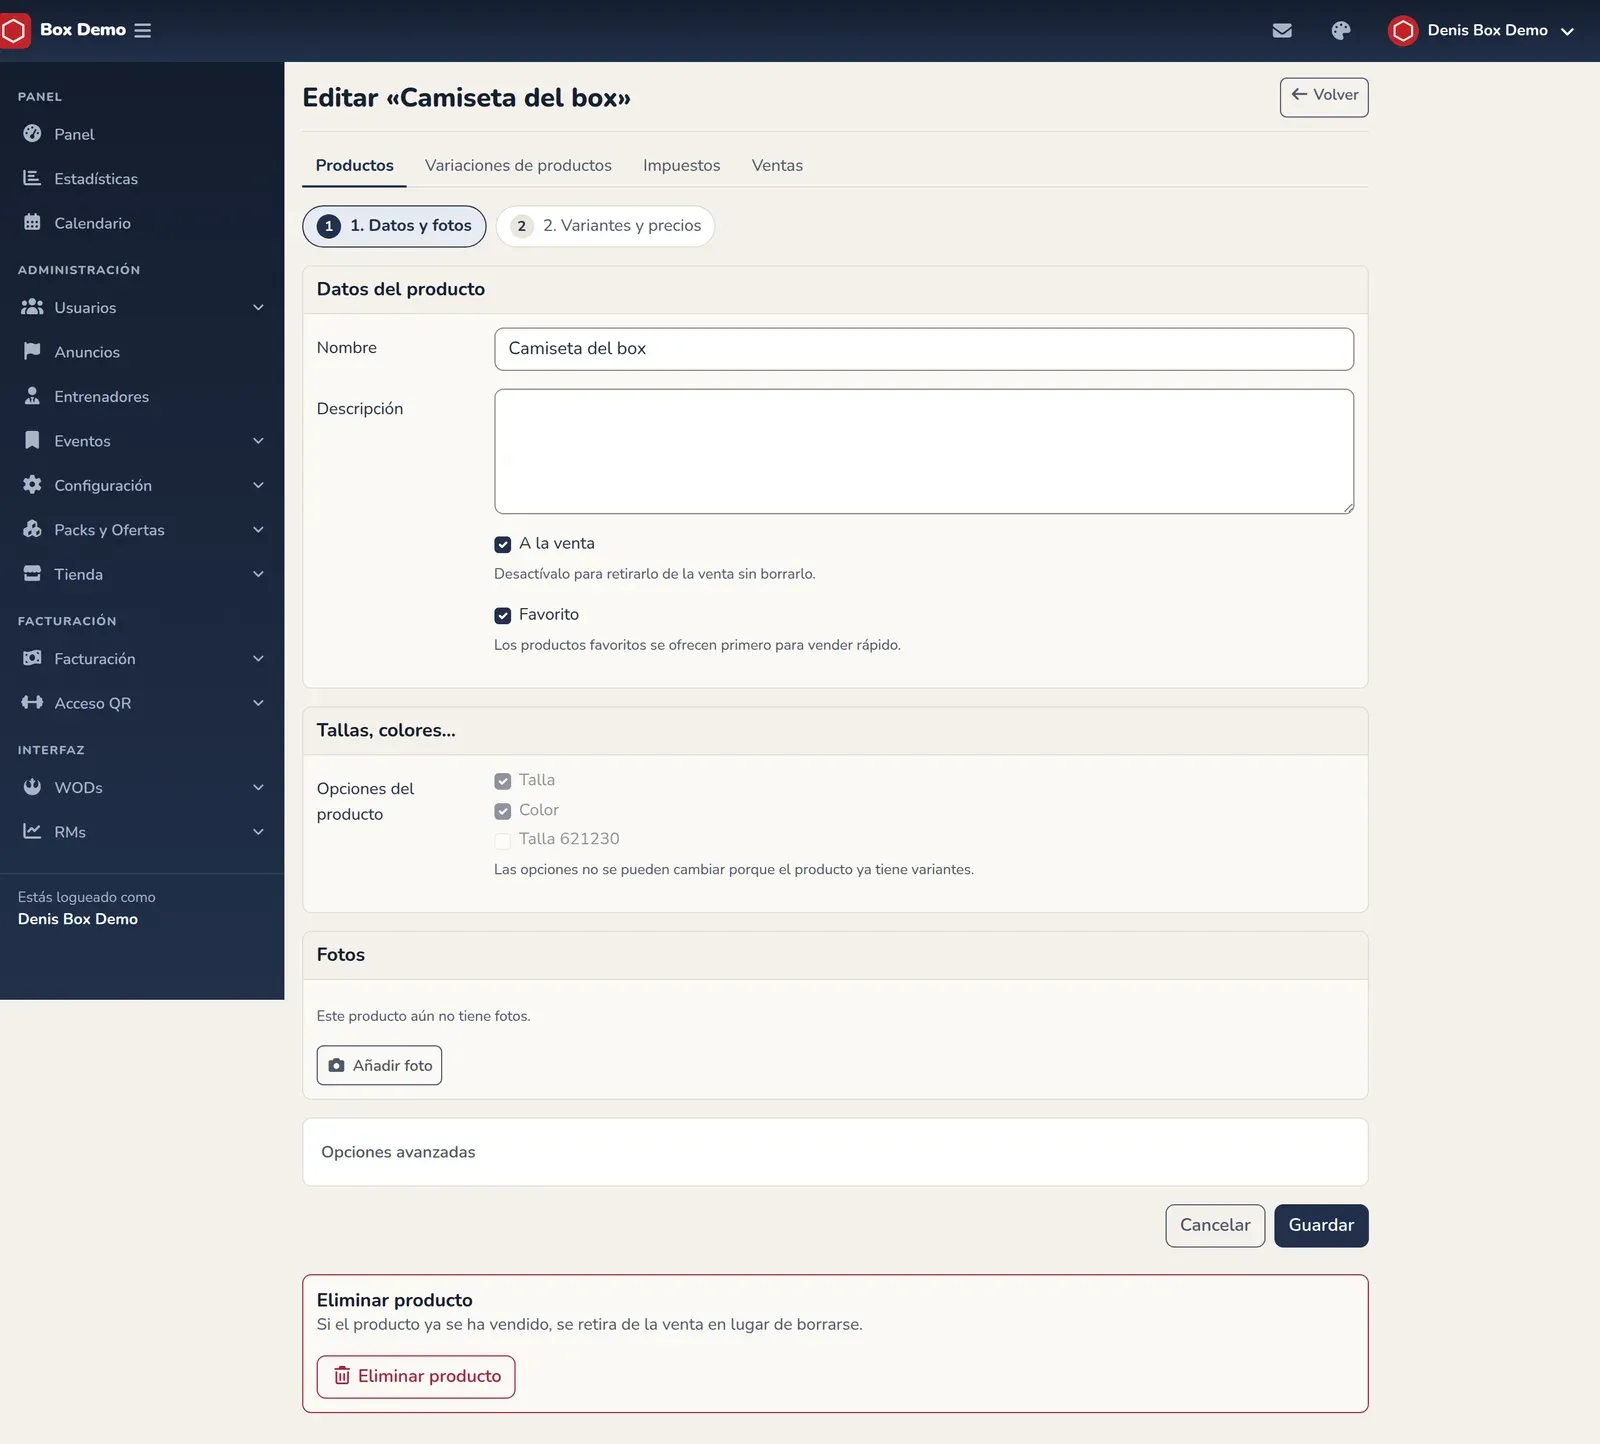Screen dimensions: 1600x1444
Task: Switch to Variaciones de productos tab
Action: [x=518, y=165]
